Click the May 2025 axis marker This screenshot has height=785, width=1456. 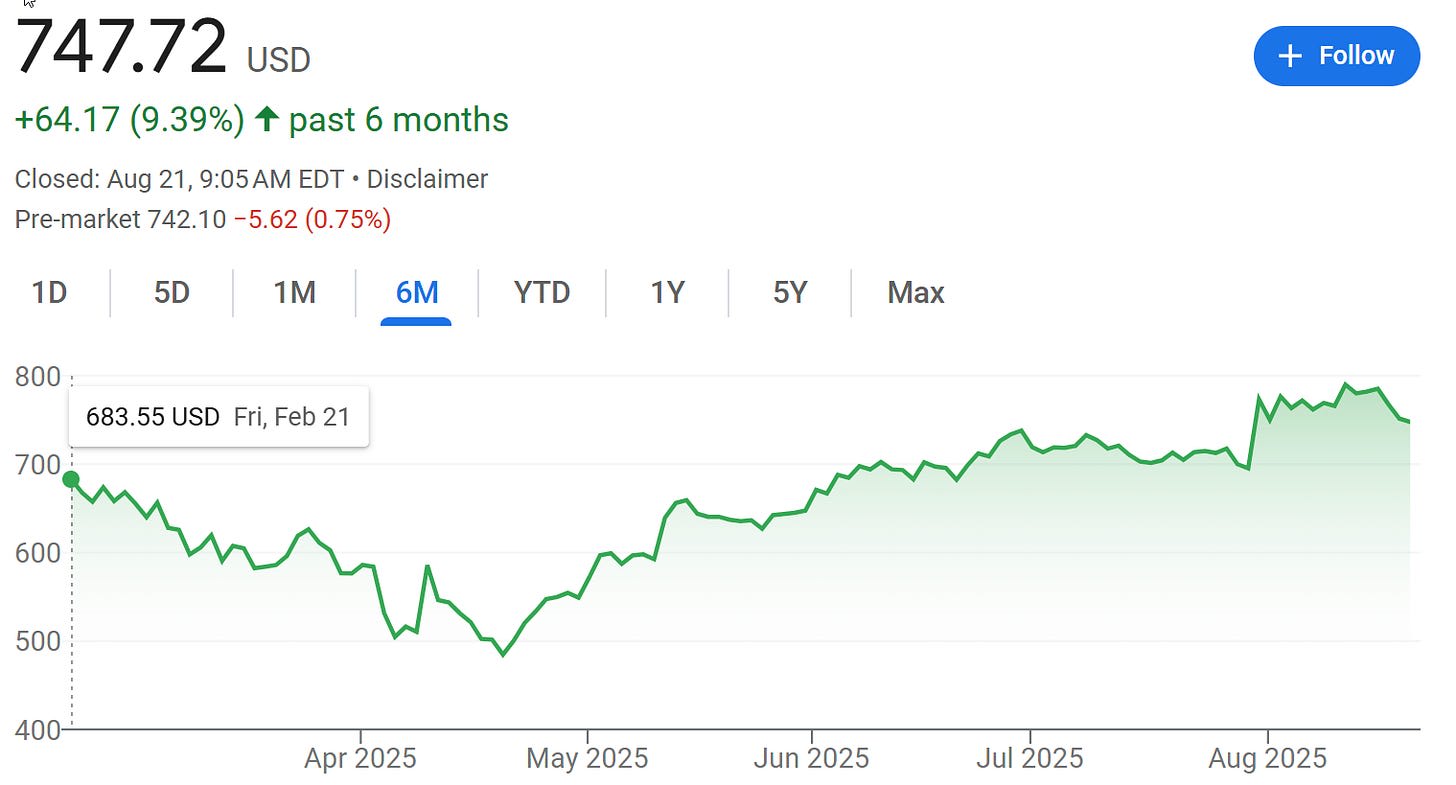[588, 759]
